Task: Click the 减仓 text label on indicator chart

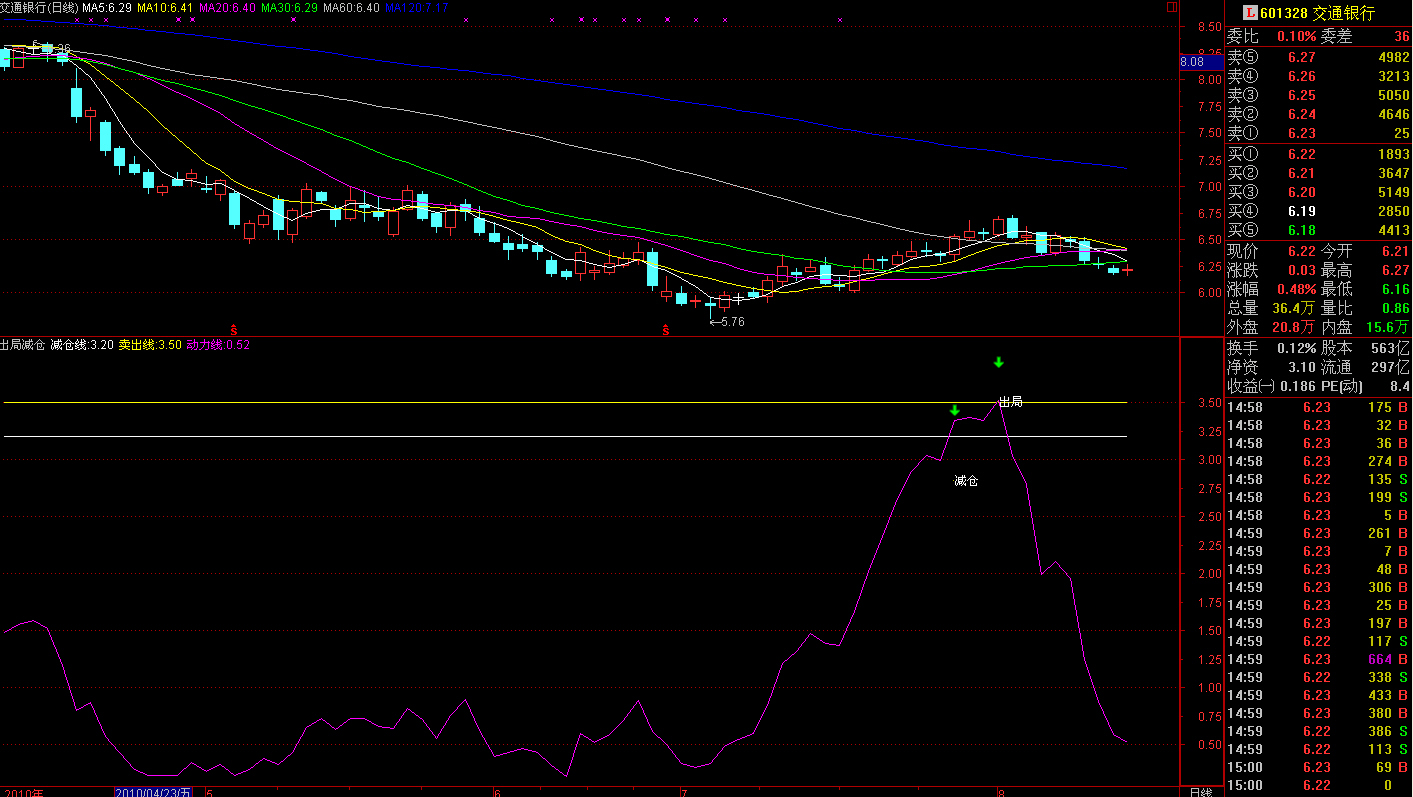Action: (966, 481)
